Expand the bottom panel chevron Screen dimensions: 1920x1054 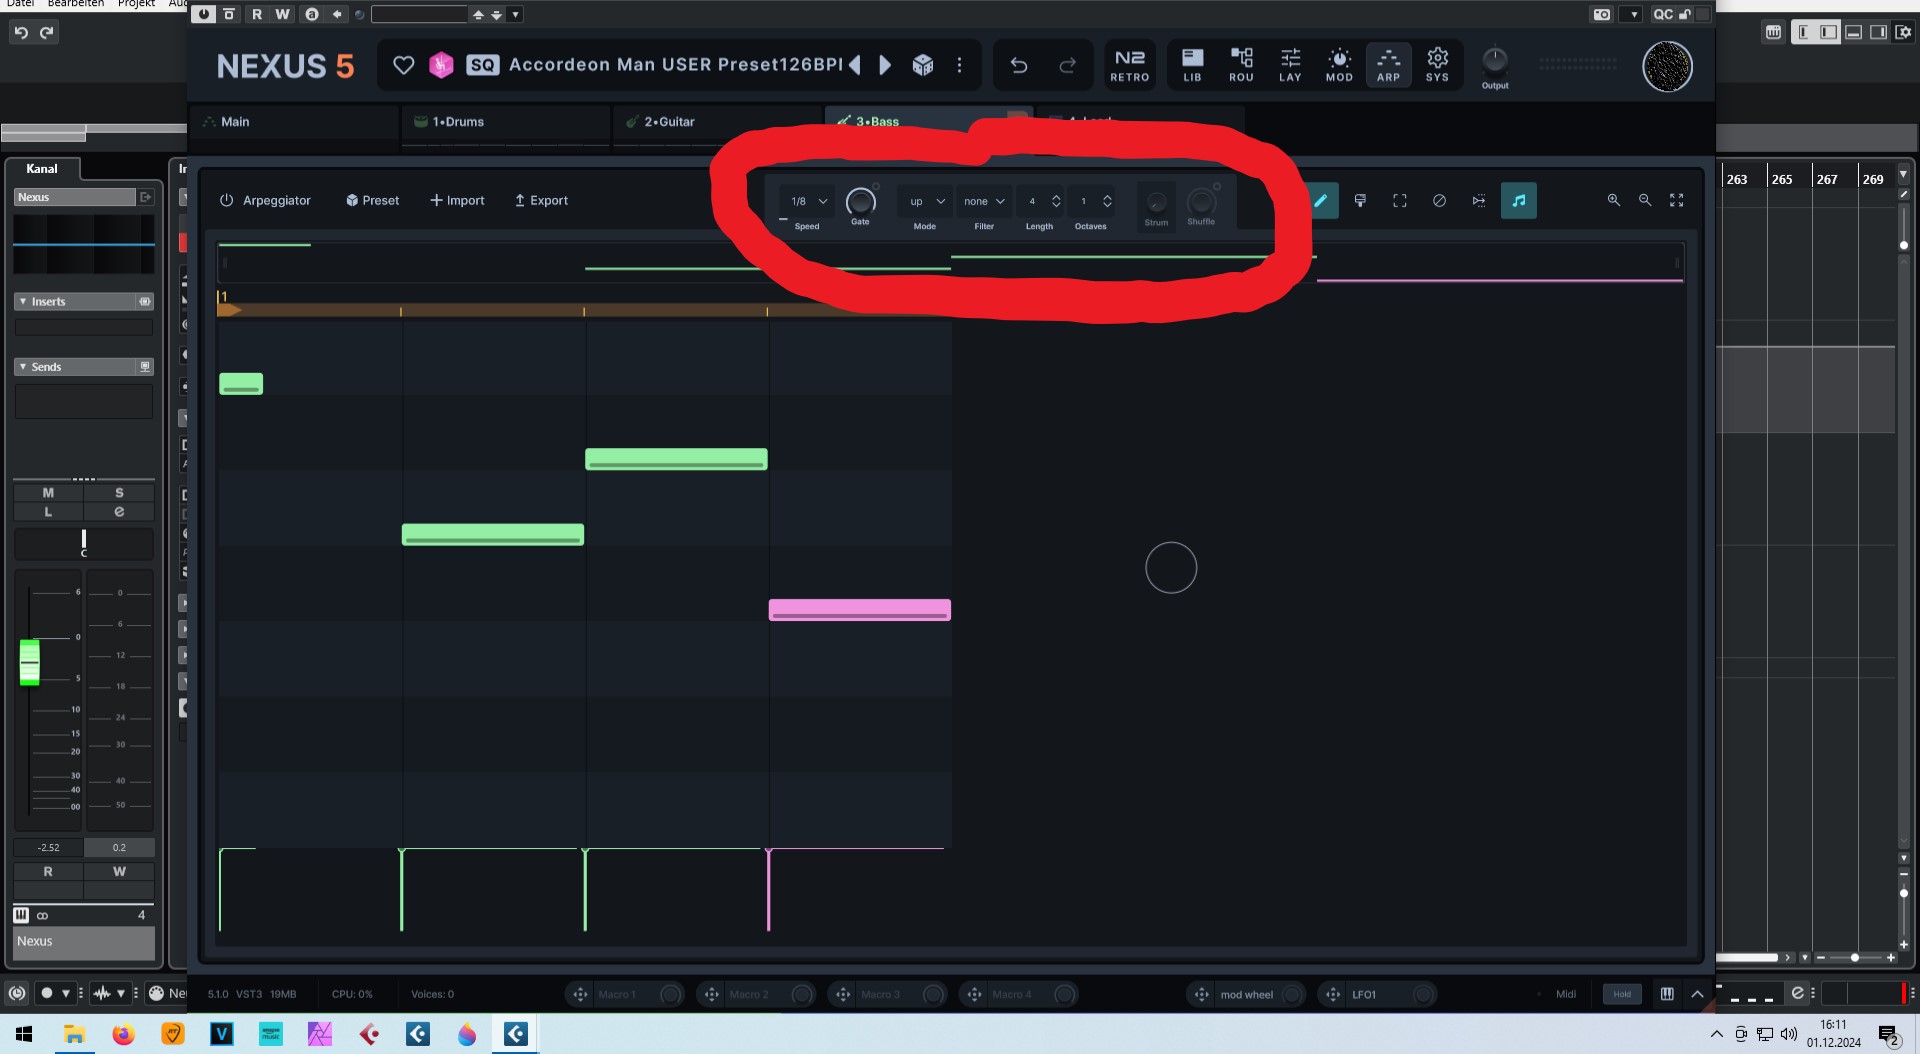click(1697, 994)
